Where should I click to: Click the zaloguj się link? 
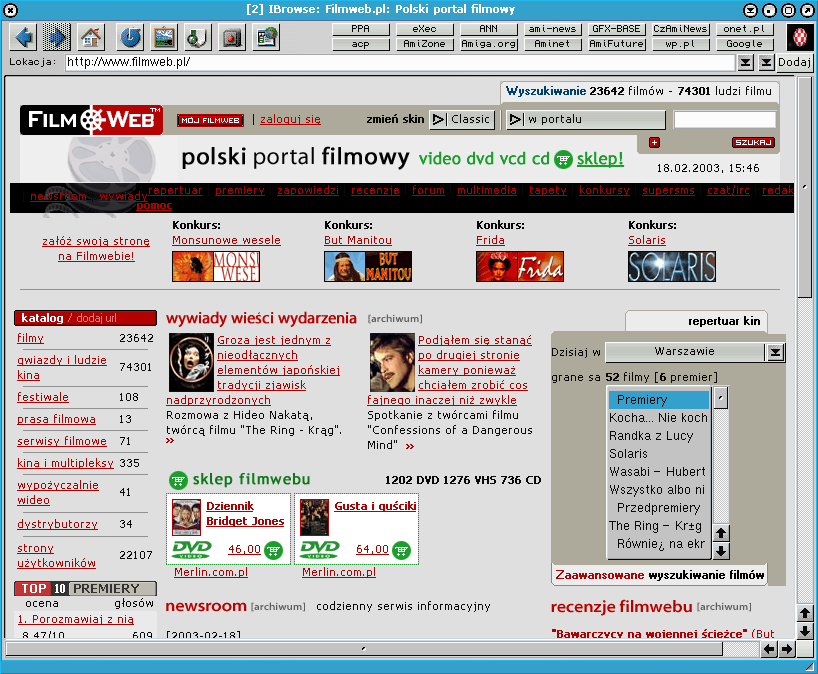(290, 119)
